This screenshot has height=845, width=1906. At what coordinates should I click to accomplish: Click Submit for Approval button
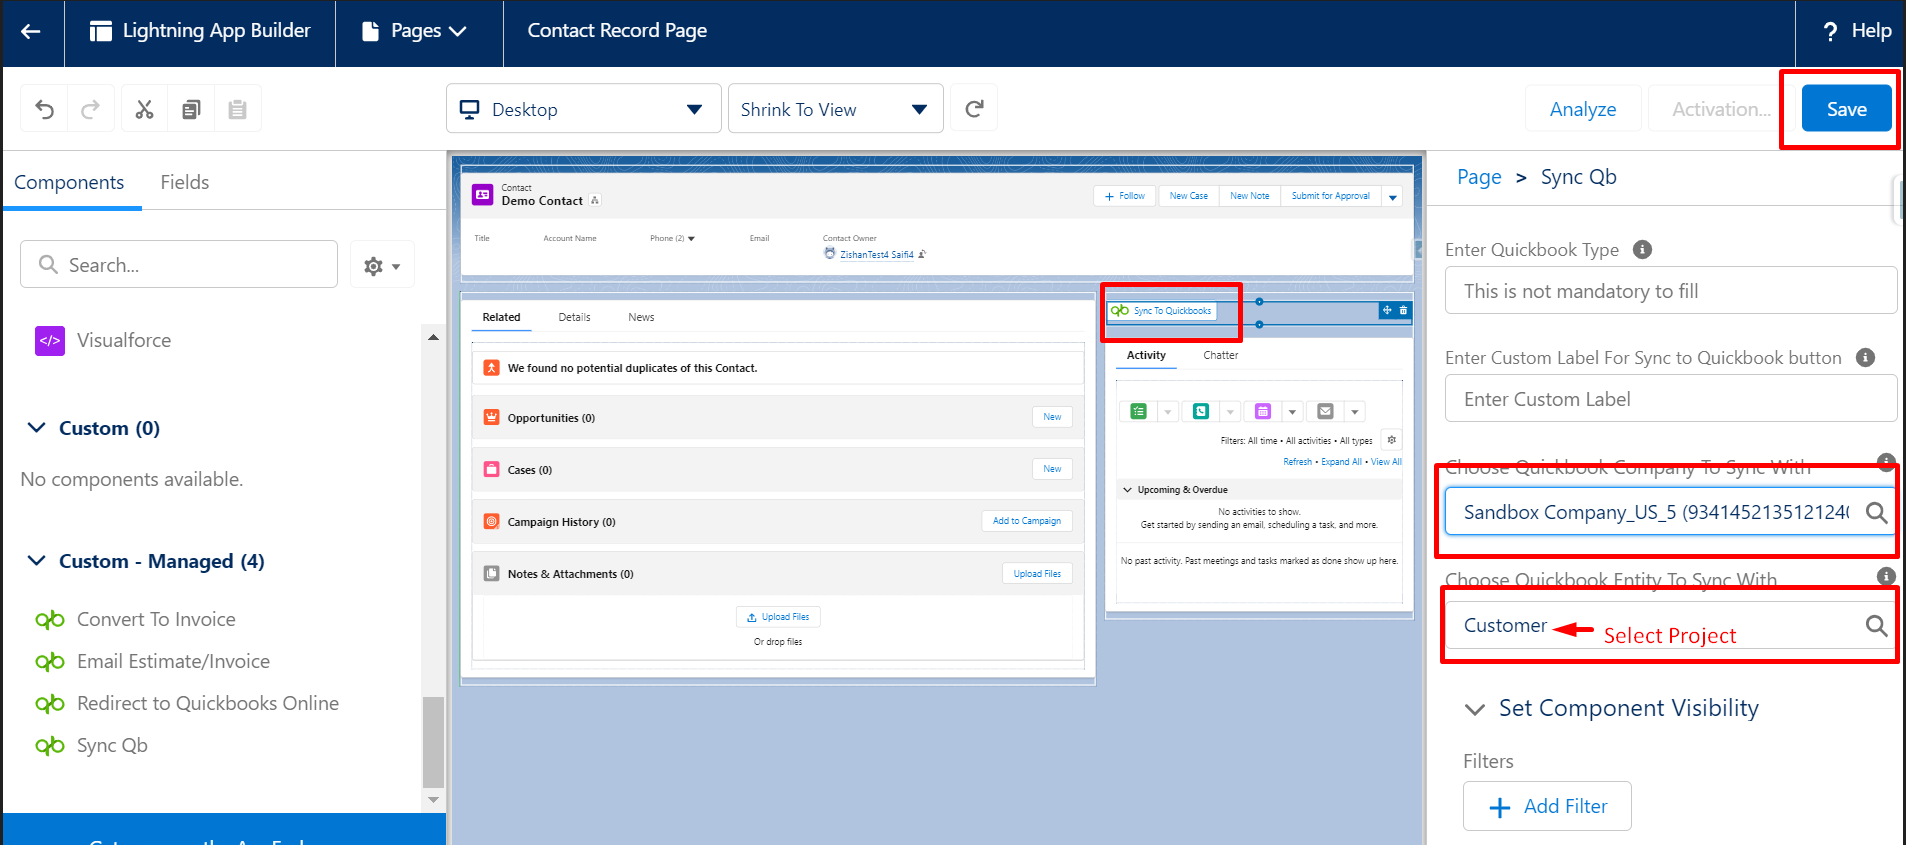point(1331,196)
